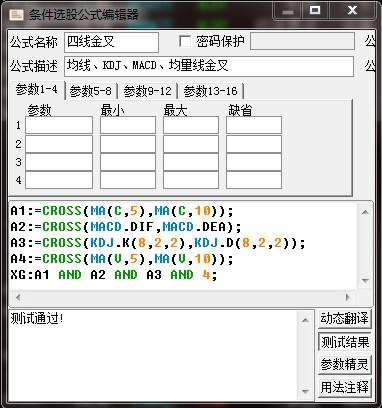Image resolution: width=382 pixels, height=408 pixels.
Task: Click row 4 参数 name field
Action: (x=59, y=180)
